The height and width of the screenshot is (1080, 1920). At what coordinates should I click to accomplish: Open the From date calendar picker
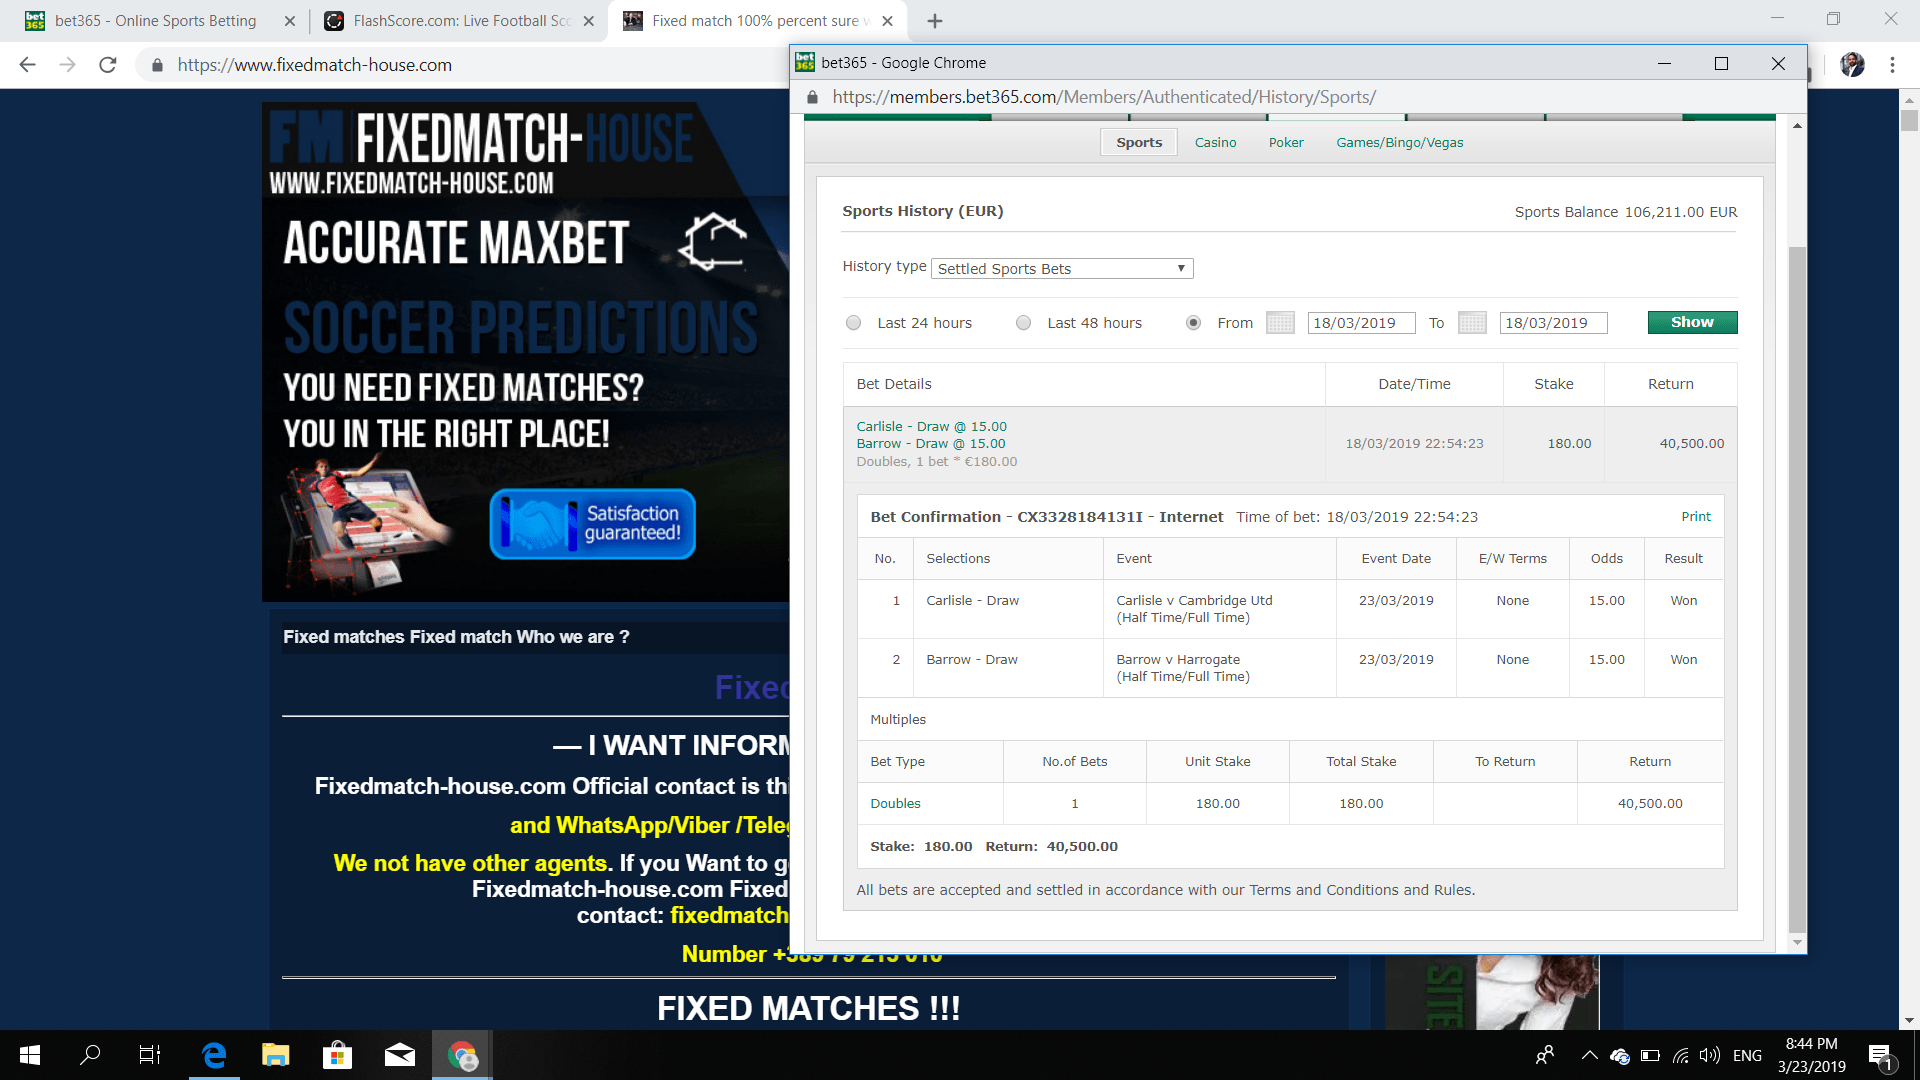1280,323
